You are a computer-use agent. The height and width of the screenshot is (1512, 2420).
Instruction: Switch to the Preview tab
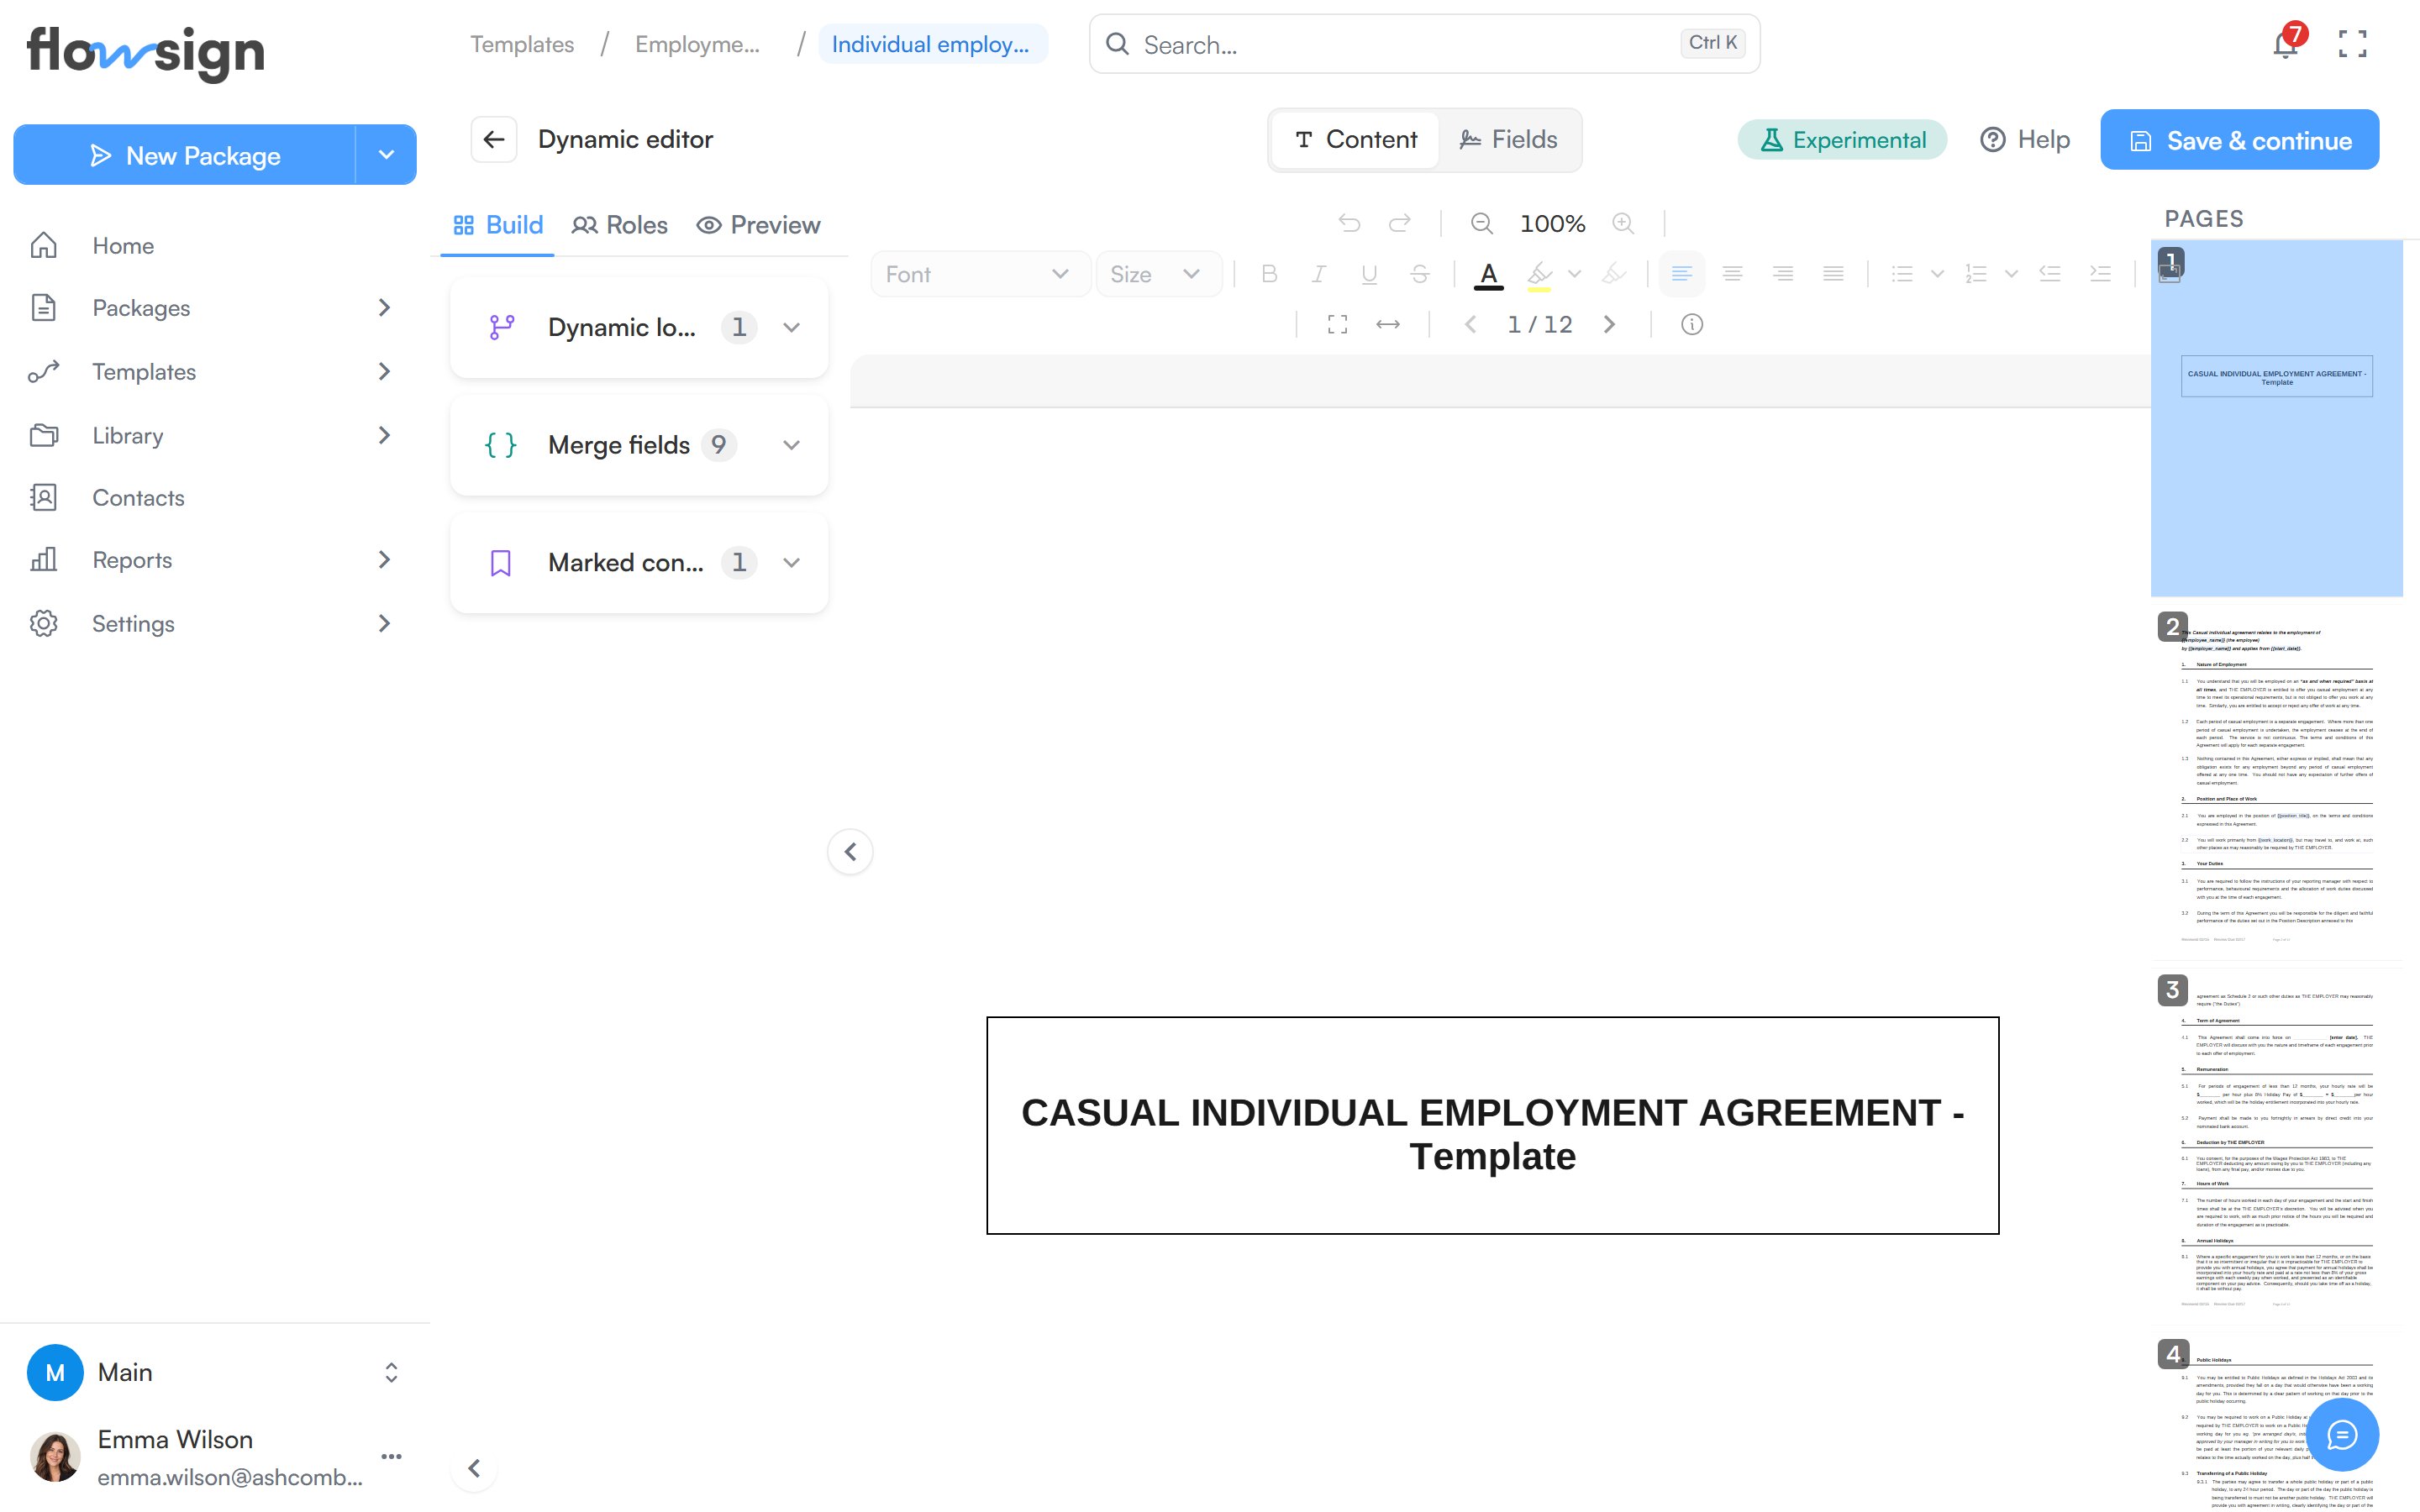click(758, 225)
